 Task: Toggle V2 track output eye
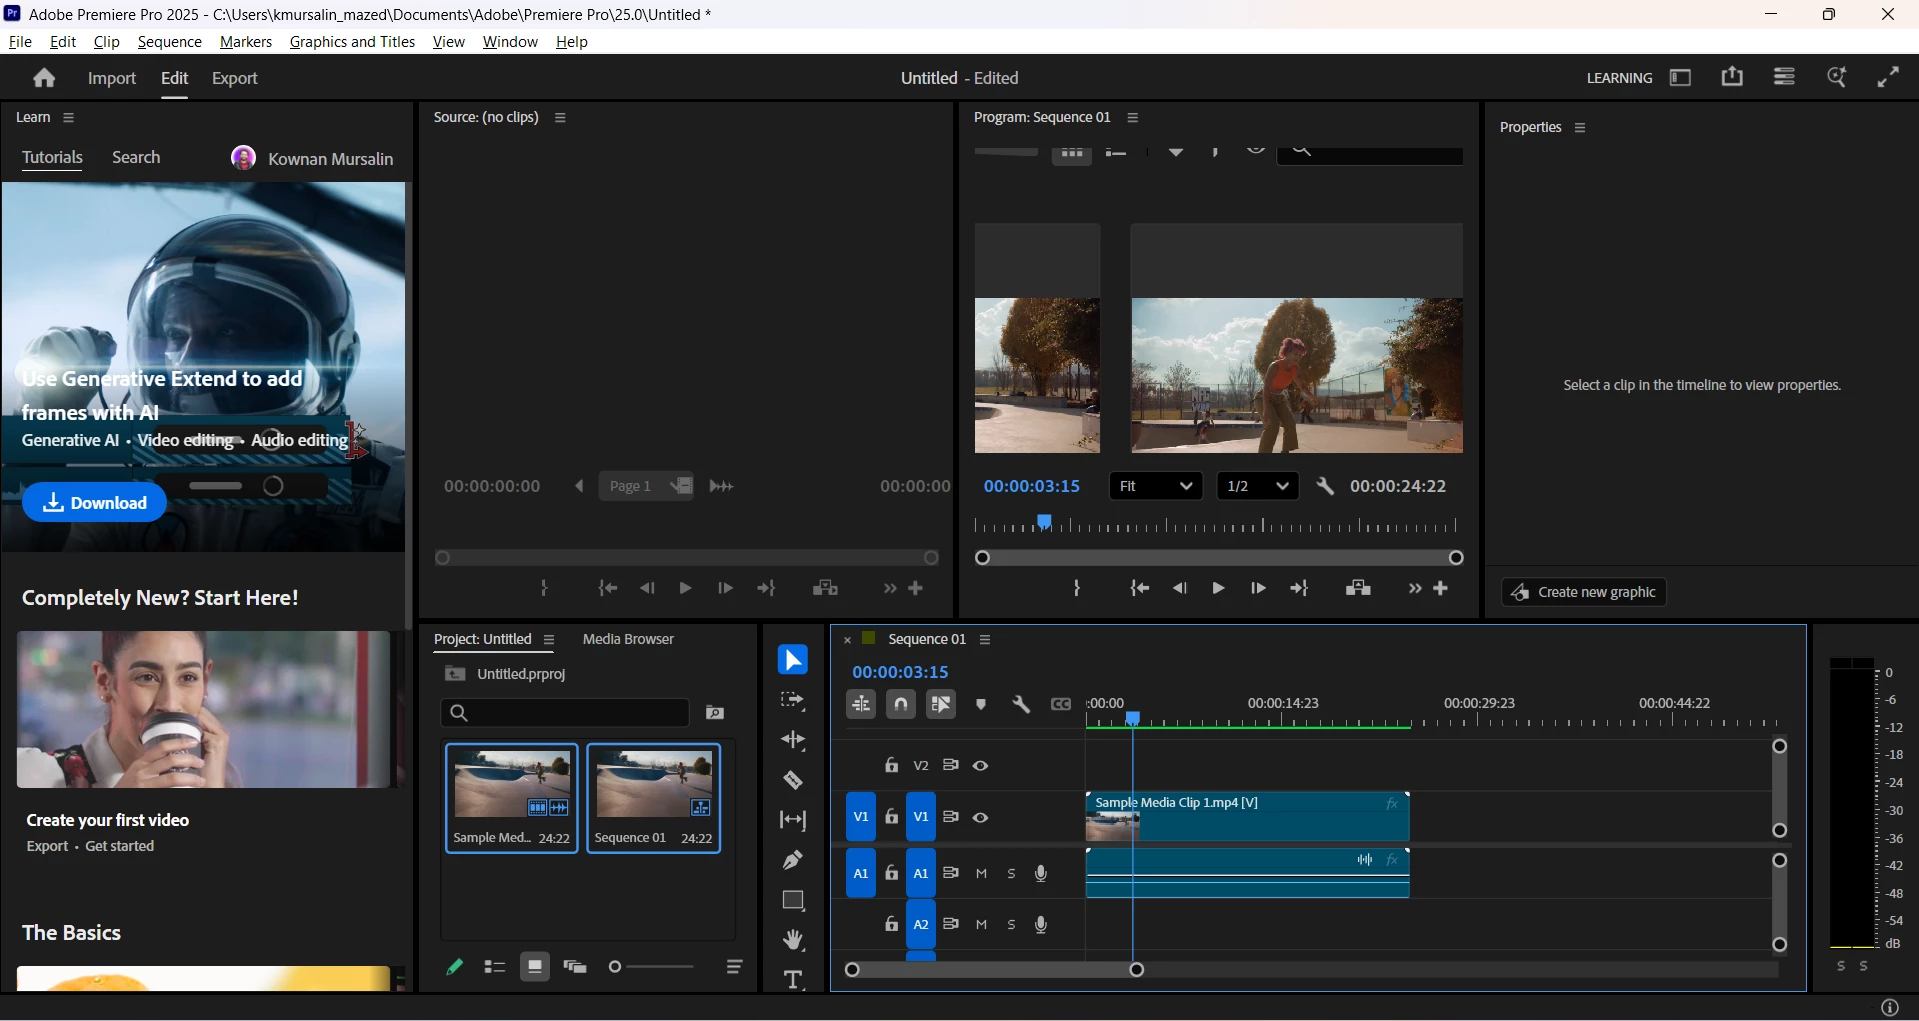982,766
